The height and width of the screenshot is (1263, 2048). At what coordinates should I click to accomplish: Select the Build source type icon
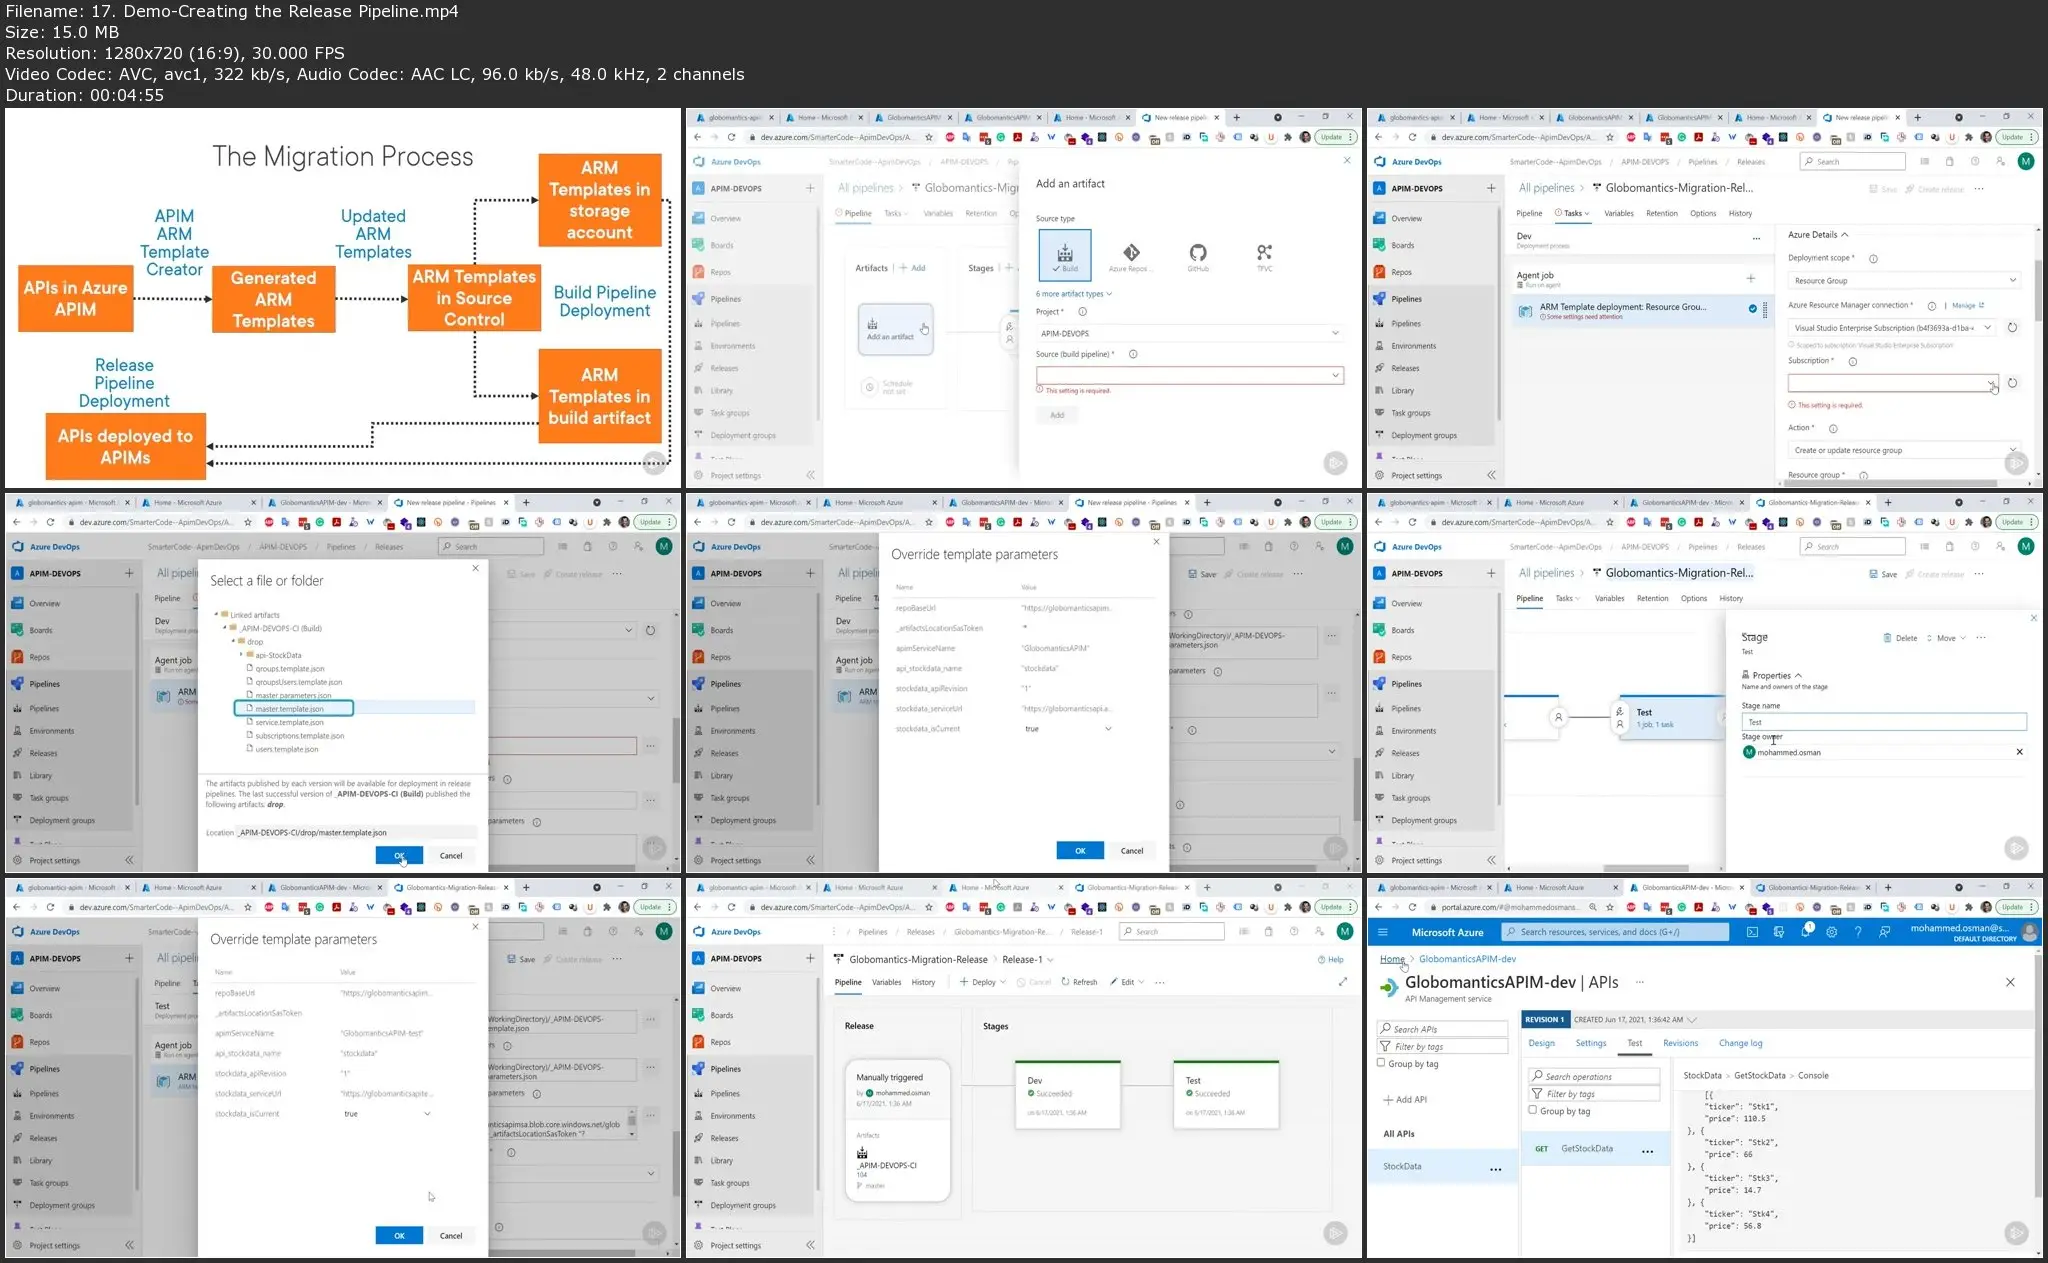coord(1064,255)
